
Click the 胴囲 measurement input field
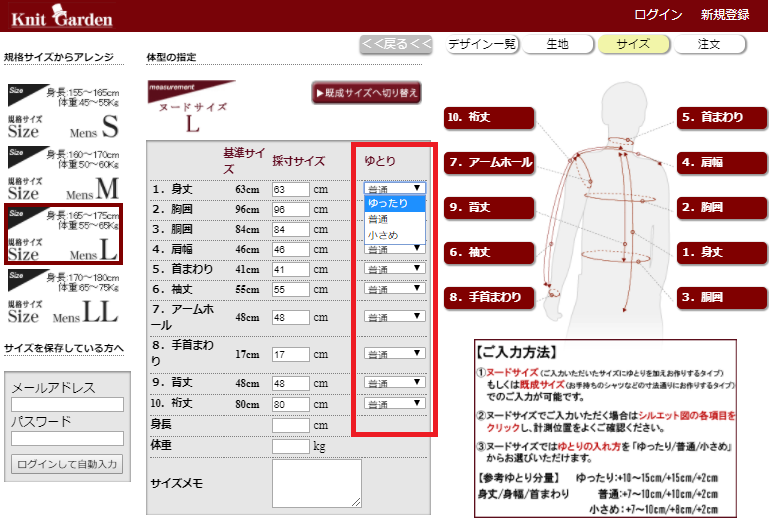tap(291, 230)
